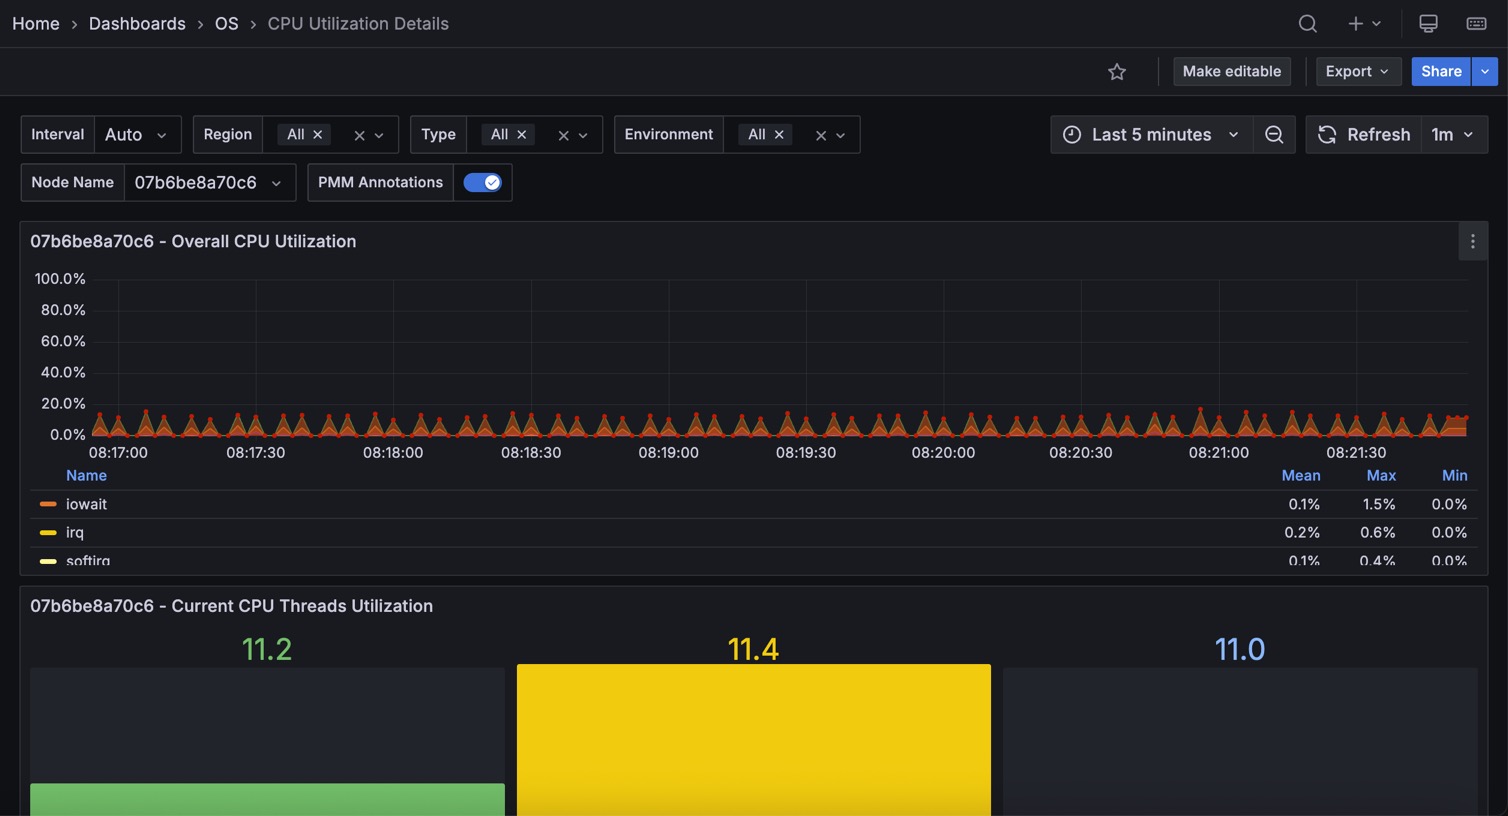Open the Last 5 minutes time picker
The image size is (1508, 816).
click(1151, 134)
